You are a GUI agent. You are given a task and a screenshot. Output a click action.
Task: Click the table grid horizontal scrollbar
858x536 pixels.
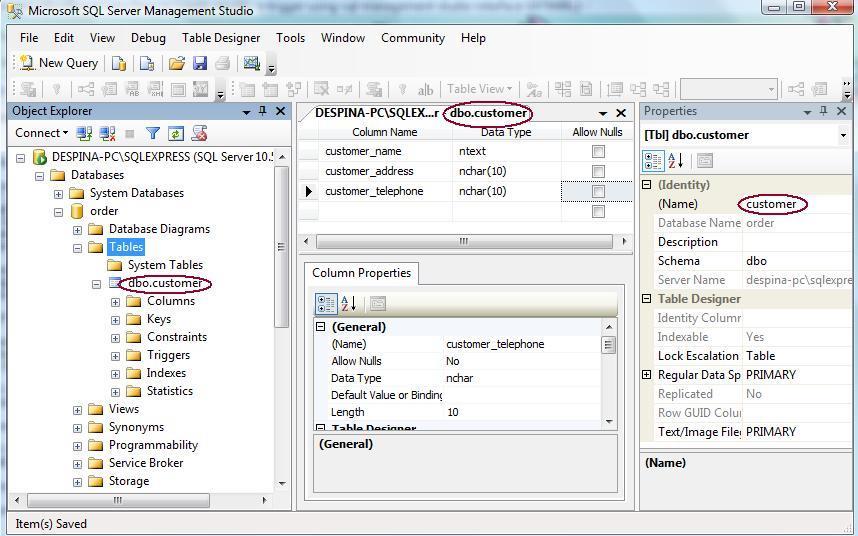tap(464, 241)
